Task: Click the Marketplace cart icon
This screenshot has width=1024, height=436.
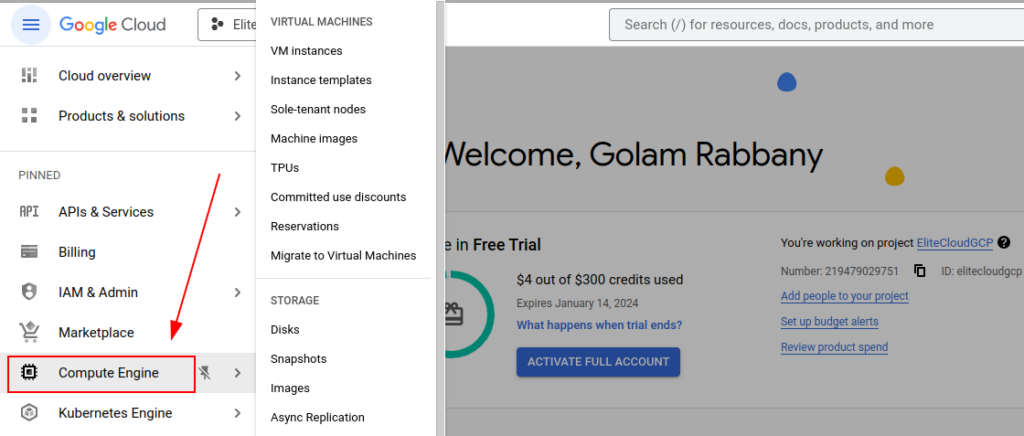Action: tap(29, 332)
